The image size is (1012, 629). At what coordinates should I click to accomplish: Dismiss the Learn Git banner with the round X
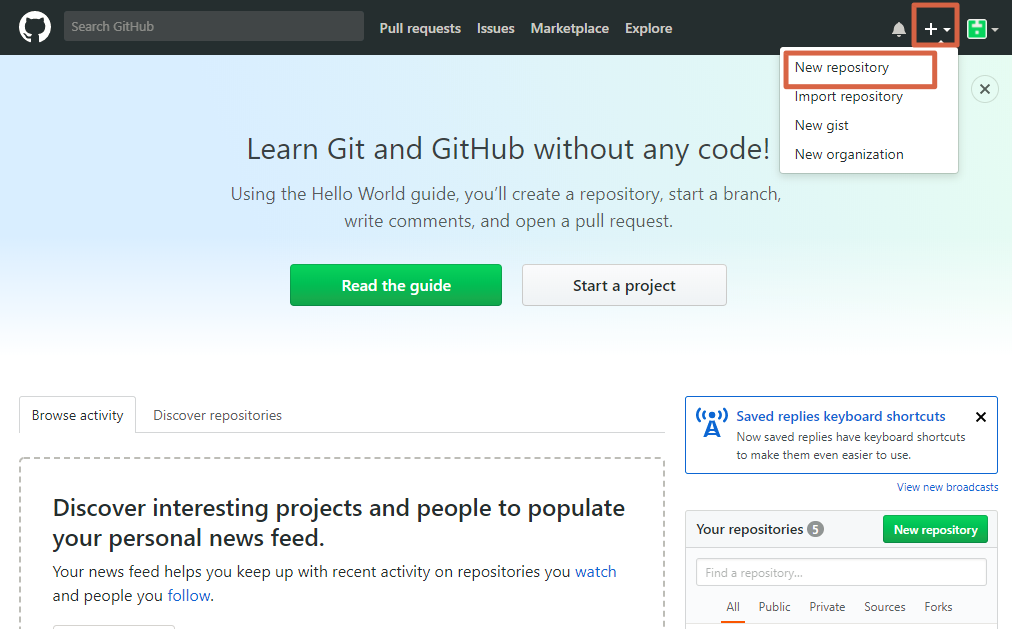click(x=984, y=89)
